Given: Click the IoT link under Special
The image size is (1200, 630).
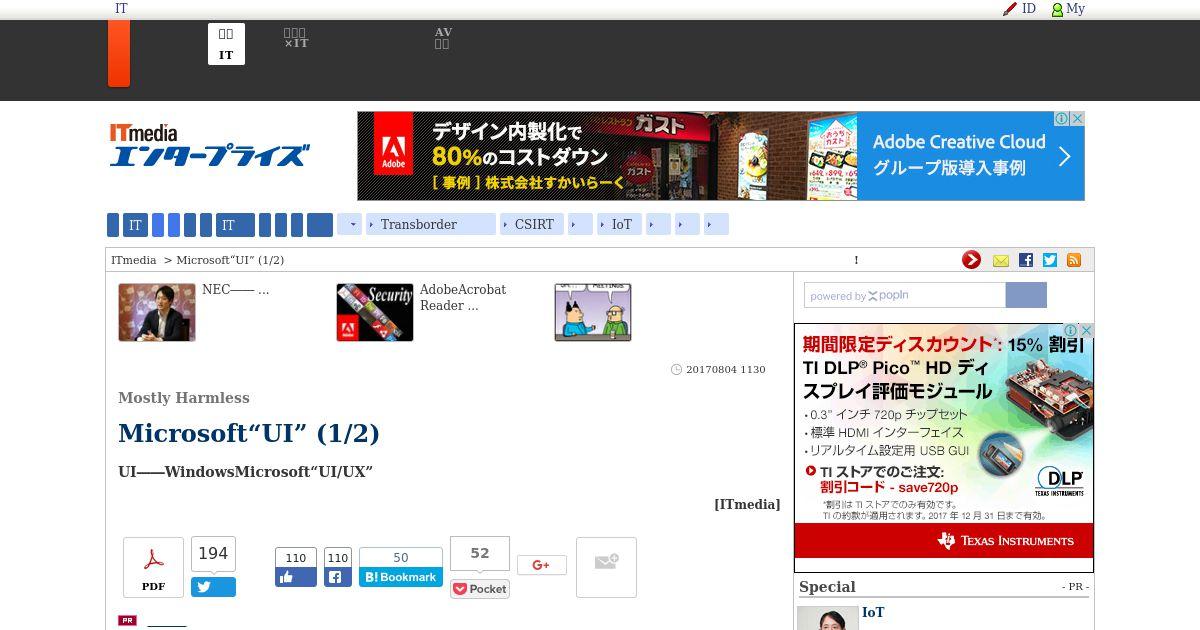Looking at the screenshot, I should (873, 613).
